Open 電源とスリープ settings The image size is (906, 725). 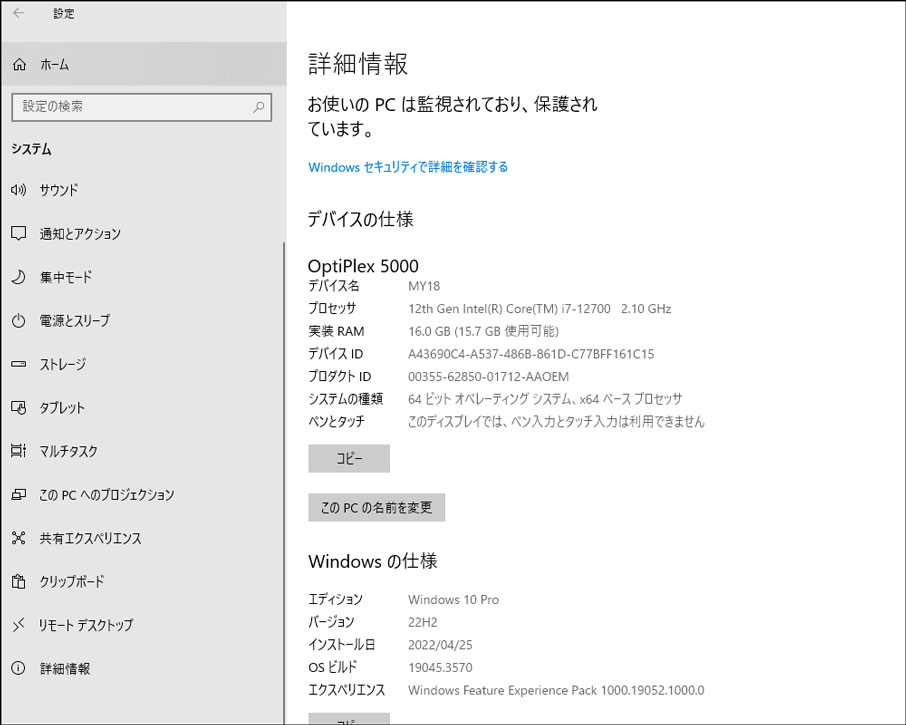click(143, 320)
